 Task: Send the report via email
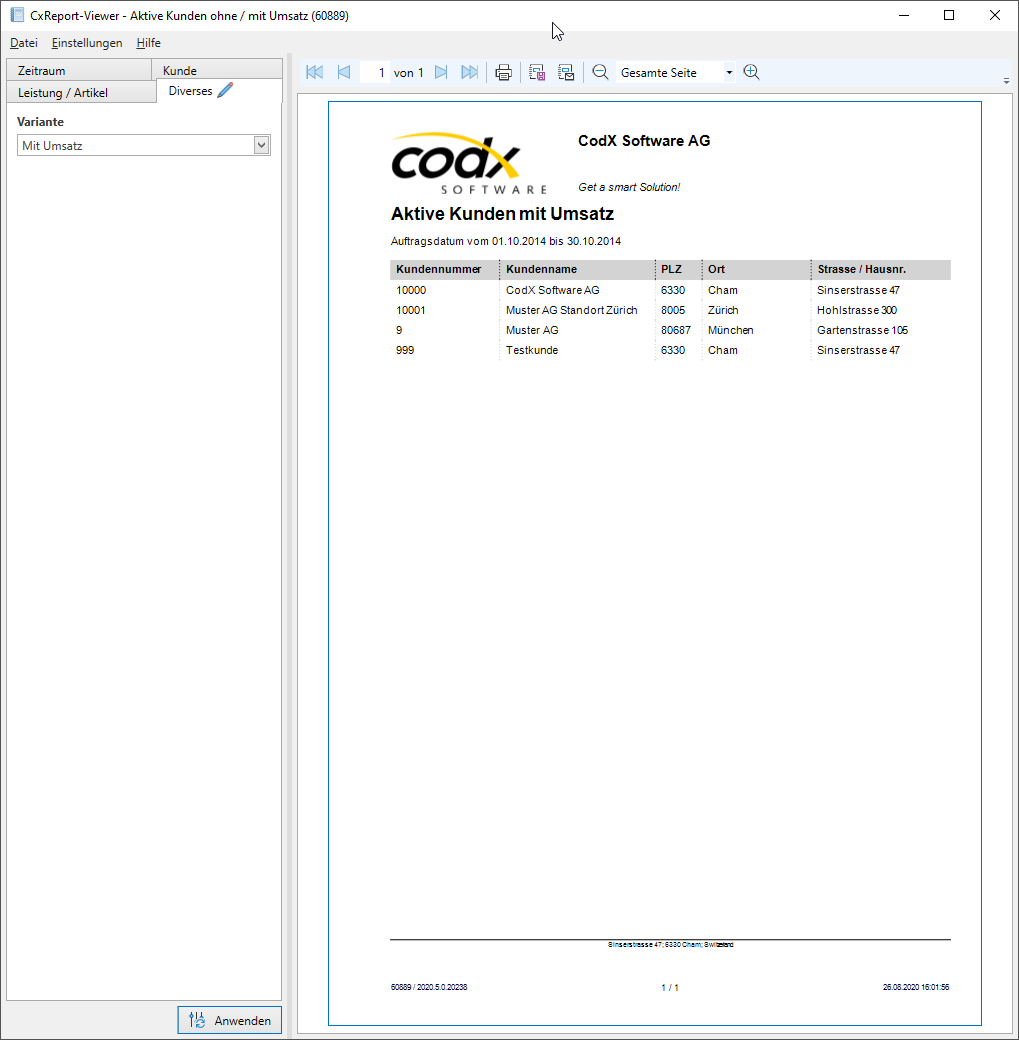click(x=566, y=71)
